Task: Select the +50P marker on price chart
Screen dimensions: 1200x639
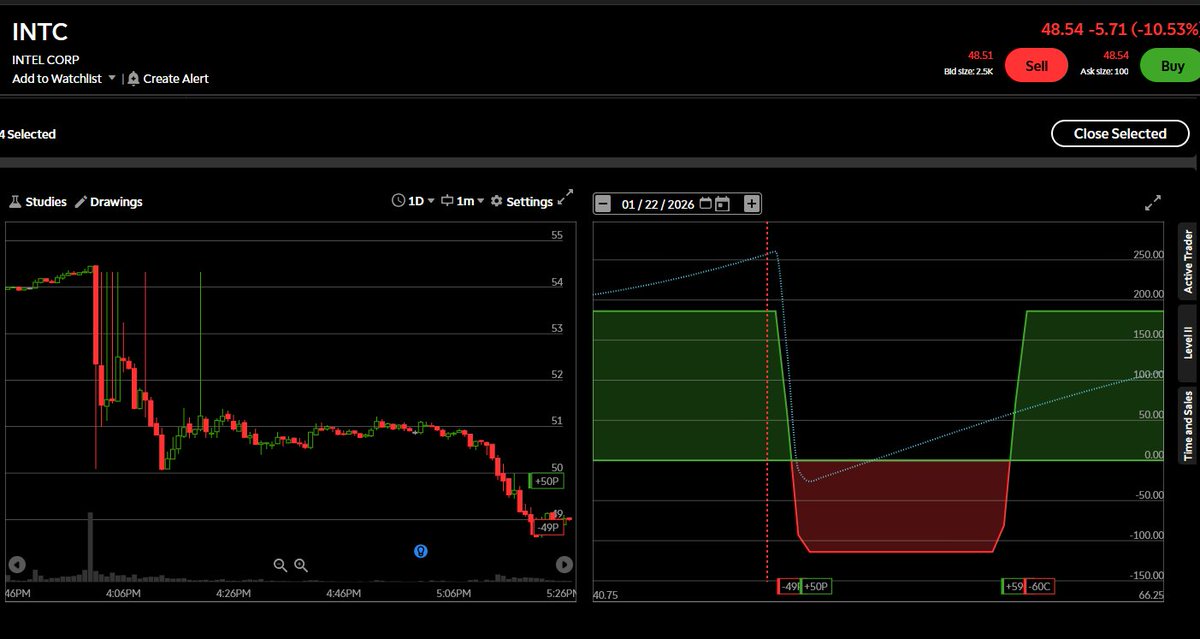Action: 546,481
